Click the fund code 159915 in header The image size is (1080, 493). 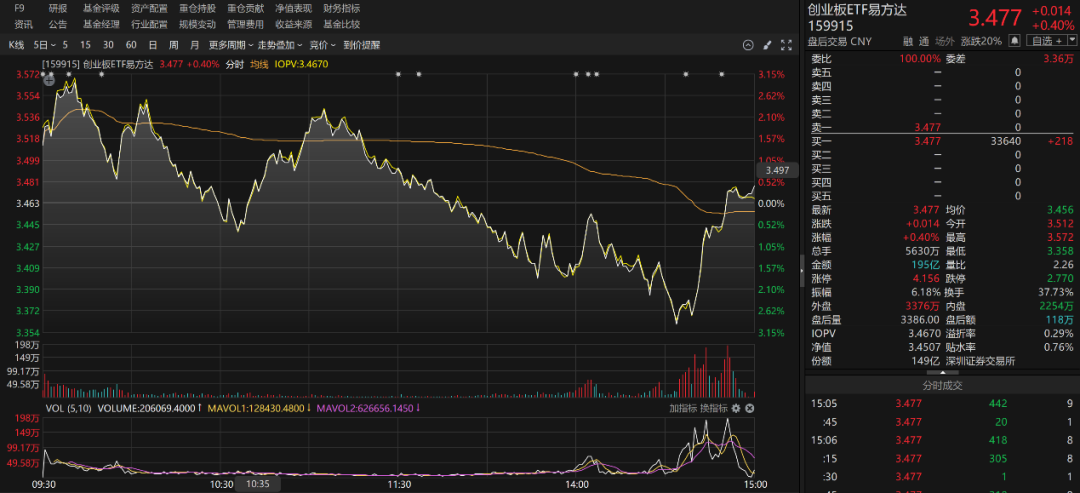click(831, 26)
